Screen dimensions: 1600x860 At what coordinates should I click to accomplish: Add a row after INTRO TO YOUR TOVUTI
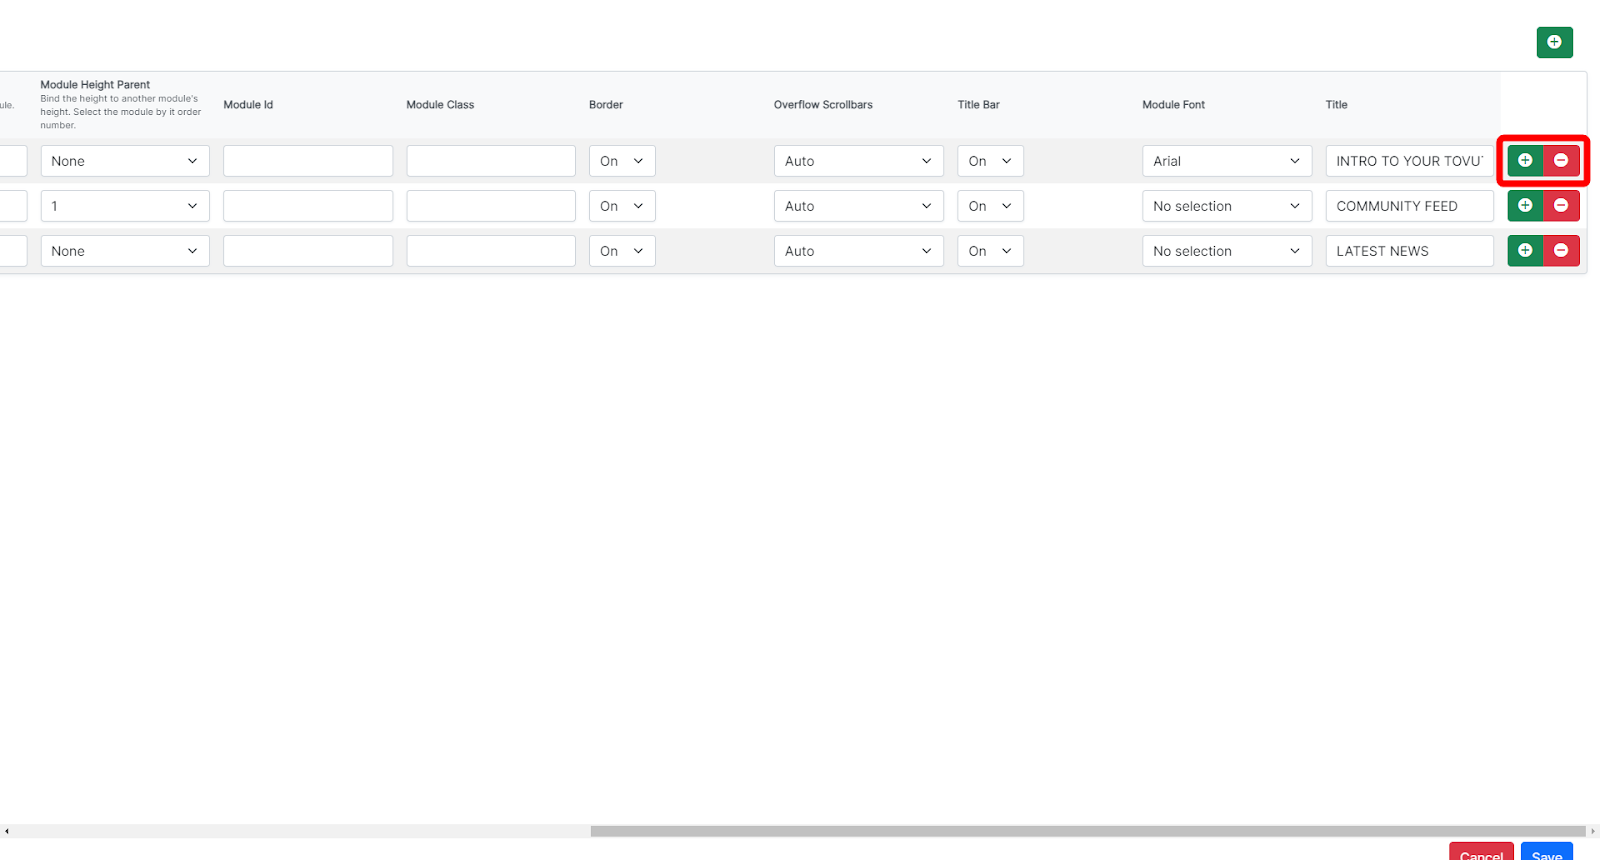click(1525, 160)
